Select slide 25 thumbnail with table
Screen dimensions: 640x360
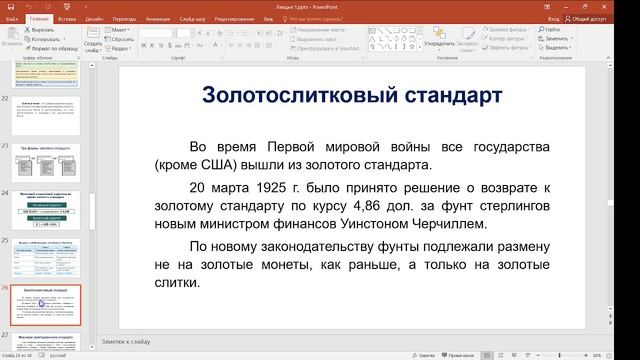[46, 258]
